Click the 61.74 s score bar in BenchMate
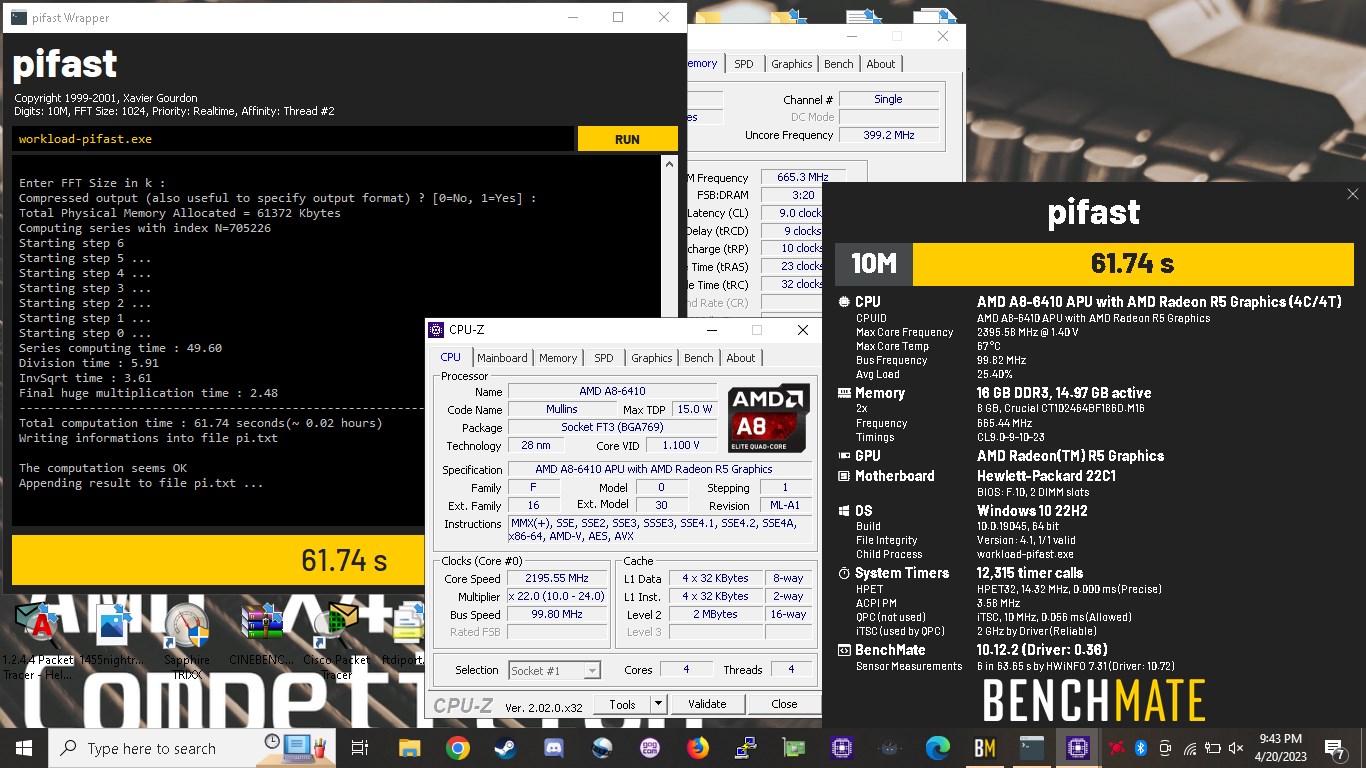The width and height of the screenshot is (1366, 768). pyautogui.click(x=1132, y=263)
